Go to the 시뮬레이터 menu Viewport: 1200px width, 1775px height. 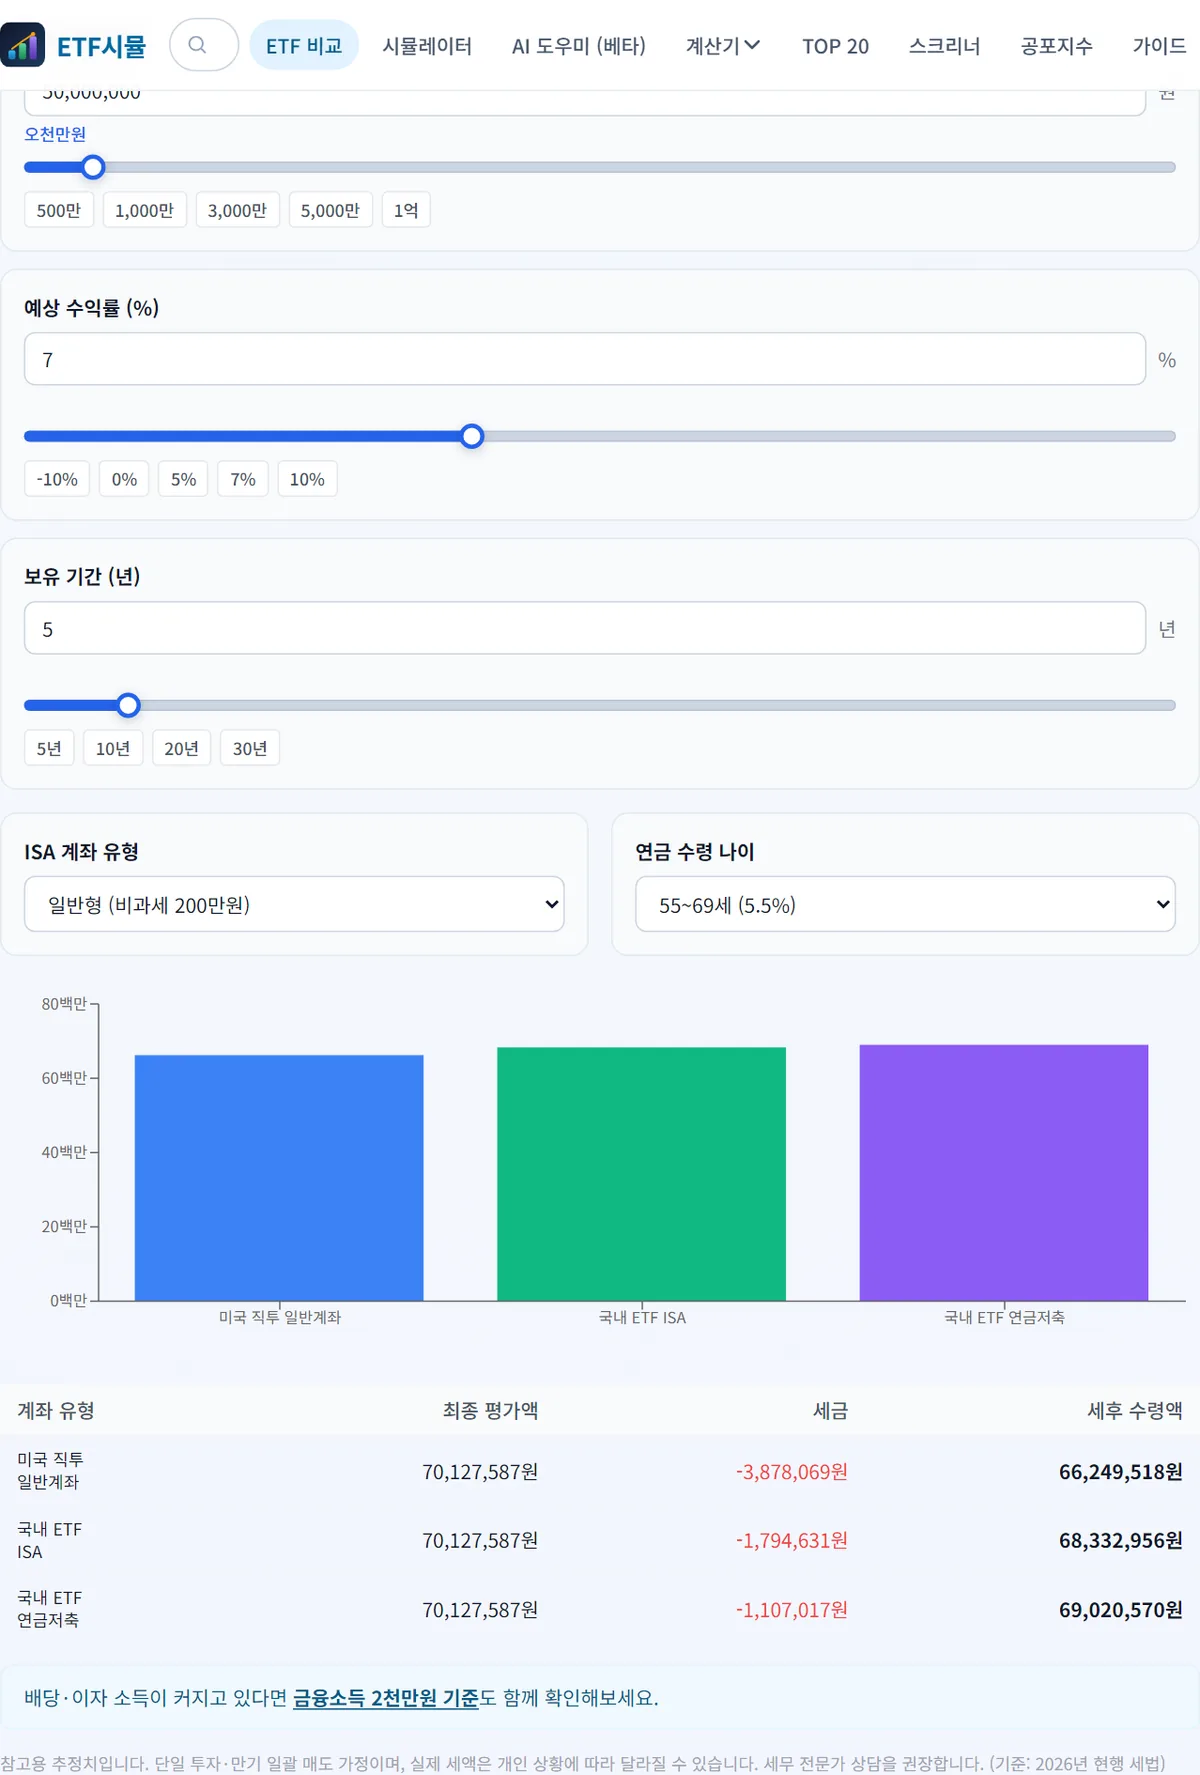tap(427, 46)
